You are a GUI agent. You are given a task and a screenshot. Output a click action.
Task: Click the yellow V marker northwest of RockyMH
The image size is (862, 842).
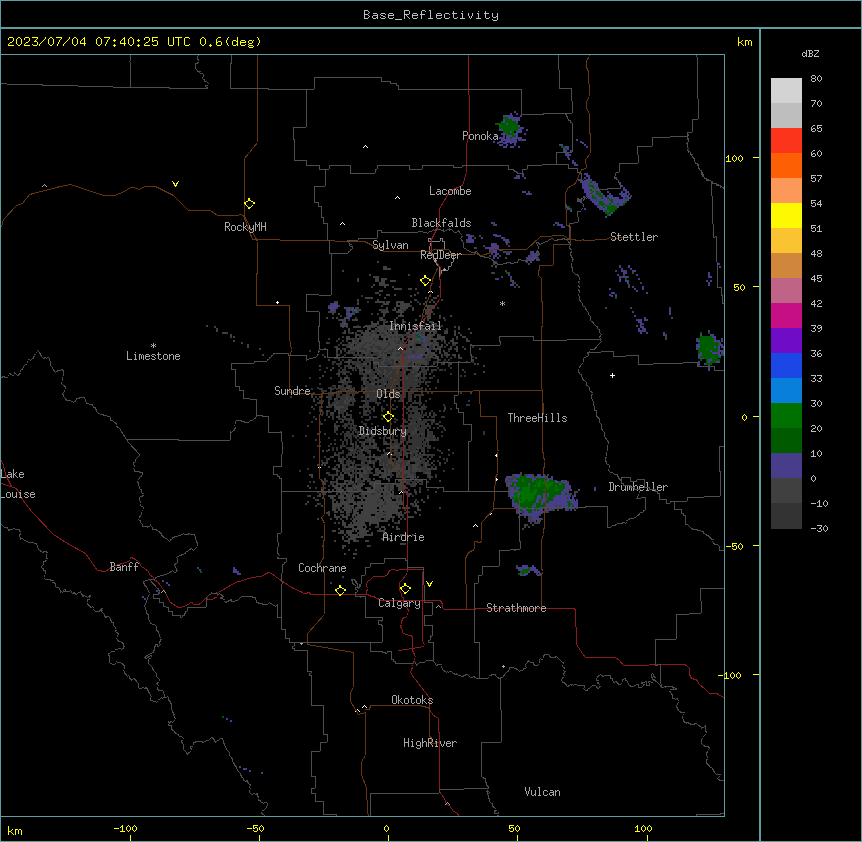(x=175, y=184)
